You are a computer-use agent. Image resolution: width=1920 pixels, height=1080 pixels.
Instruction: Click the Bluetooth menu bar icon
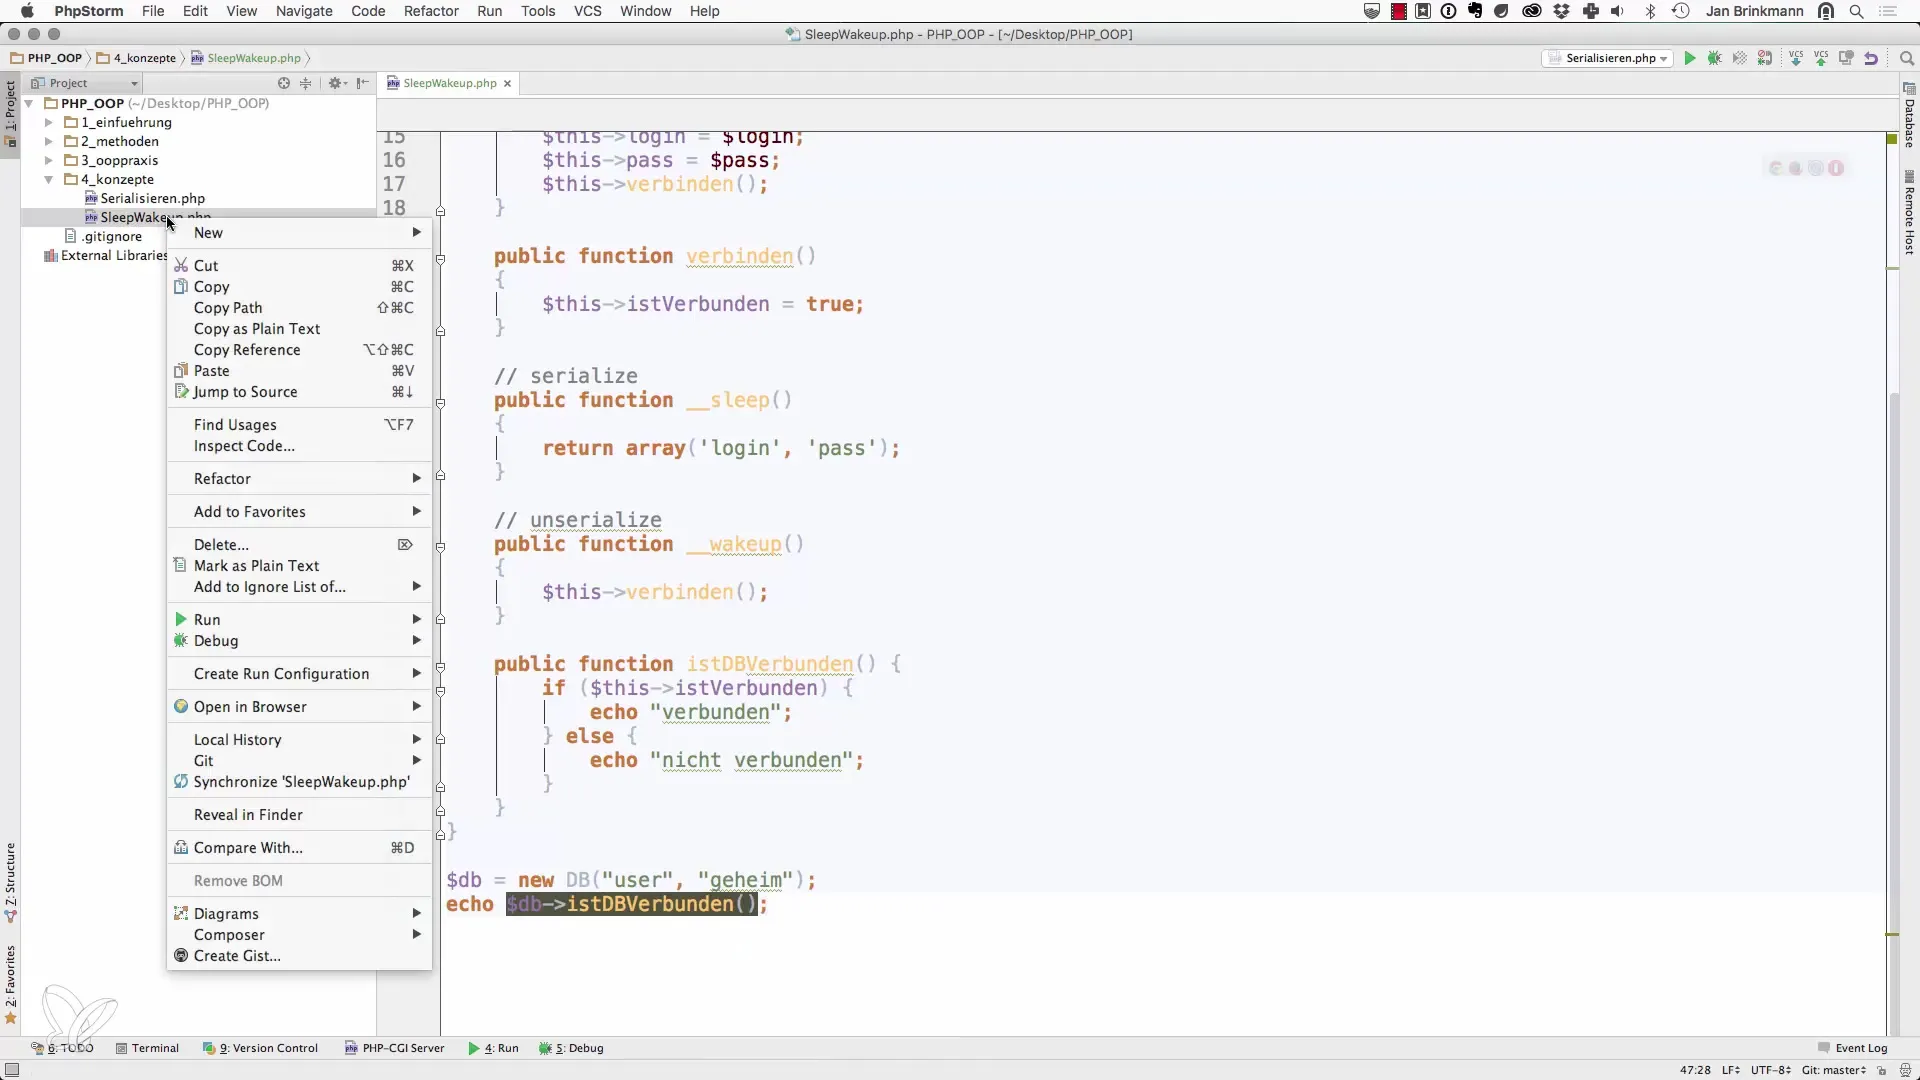tap(1651, 11)
